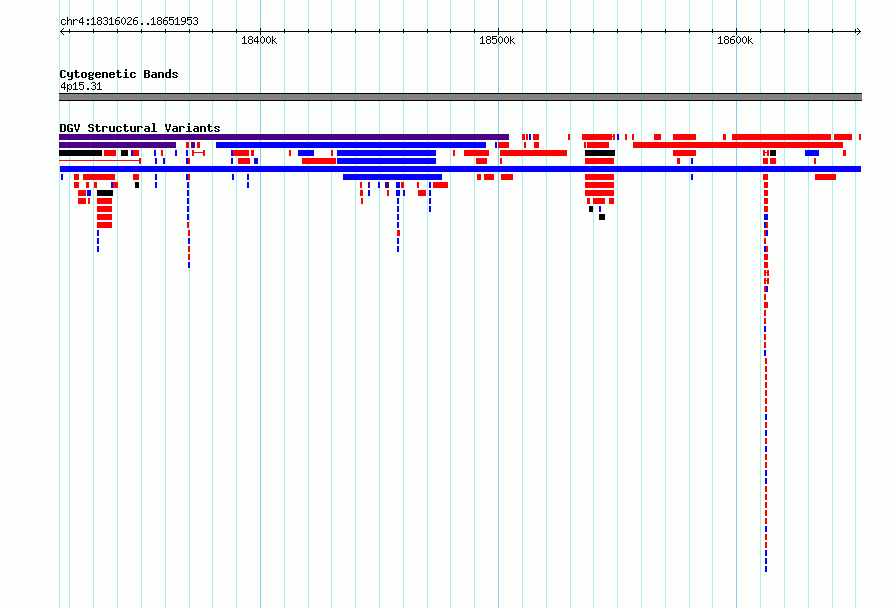Click the bottom blue segment of the tall variant column
Image resolution: width=890 pixels, height=608 pixels.
point(766,568)
